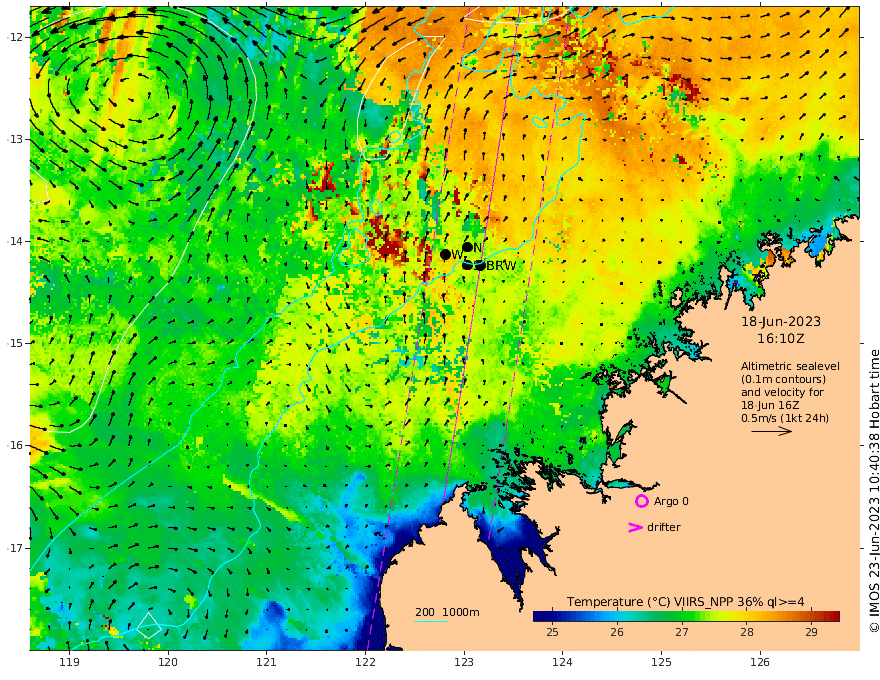Click the black station marker labeled N
Screen dimensions: 880x680
pyautogui.click(x=468, y=247)
